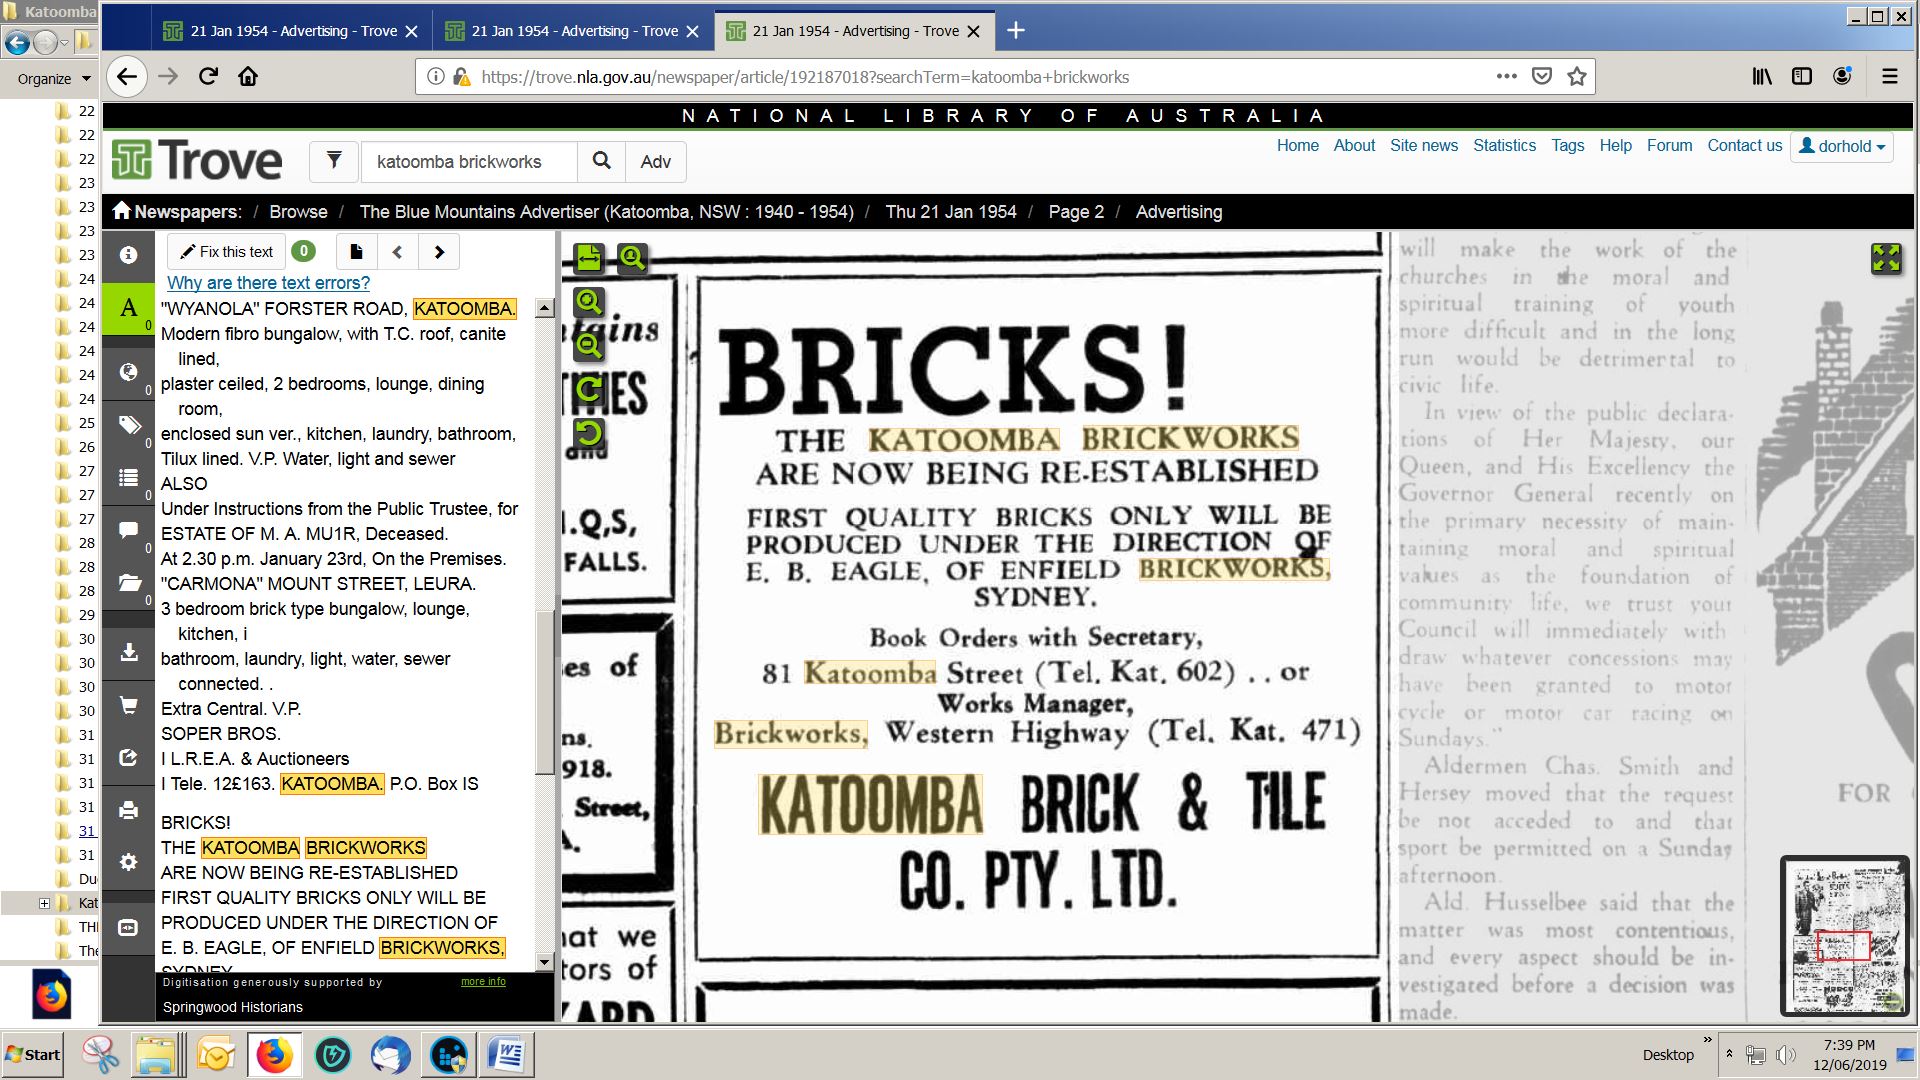Zoom in on the newspaper image

589,302
